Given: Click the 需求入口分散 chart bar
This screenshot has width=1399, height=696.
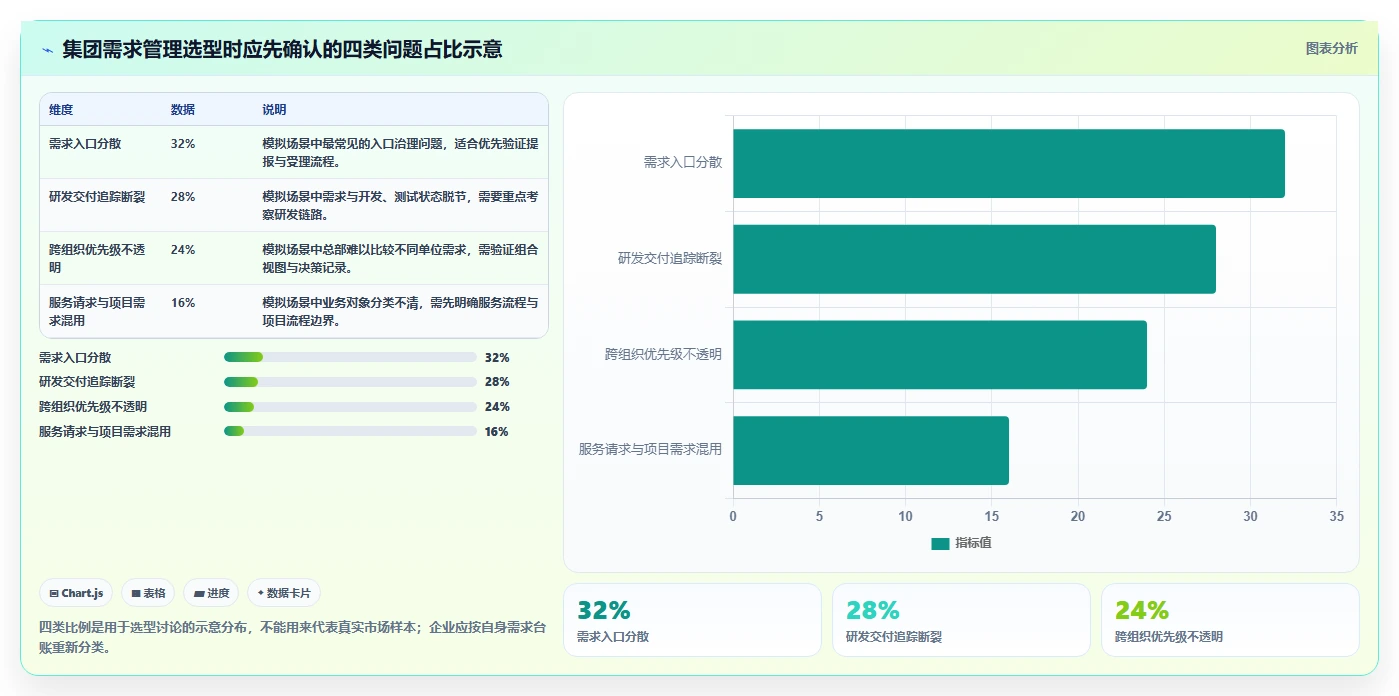Looking at the screenshot, I should [x=1009, y=163].
